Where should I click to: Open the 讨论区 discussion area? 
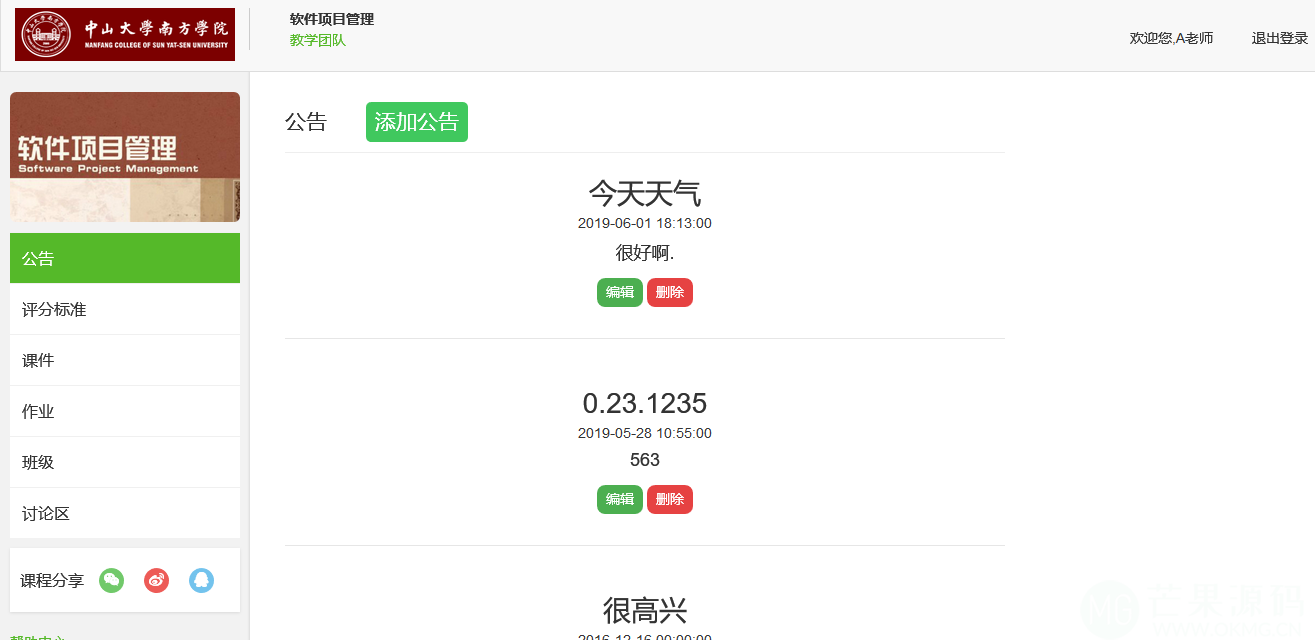click(125, 514)
